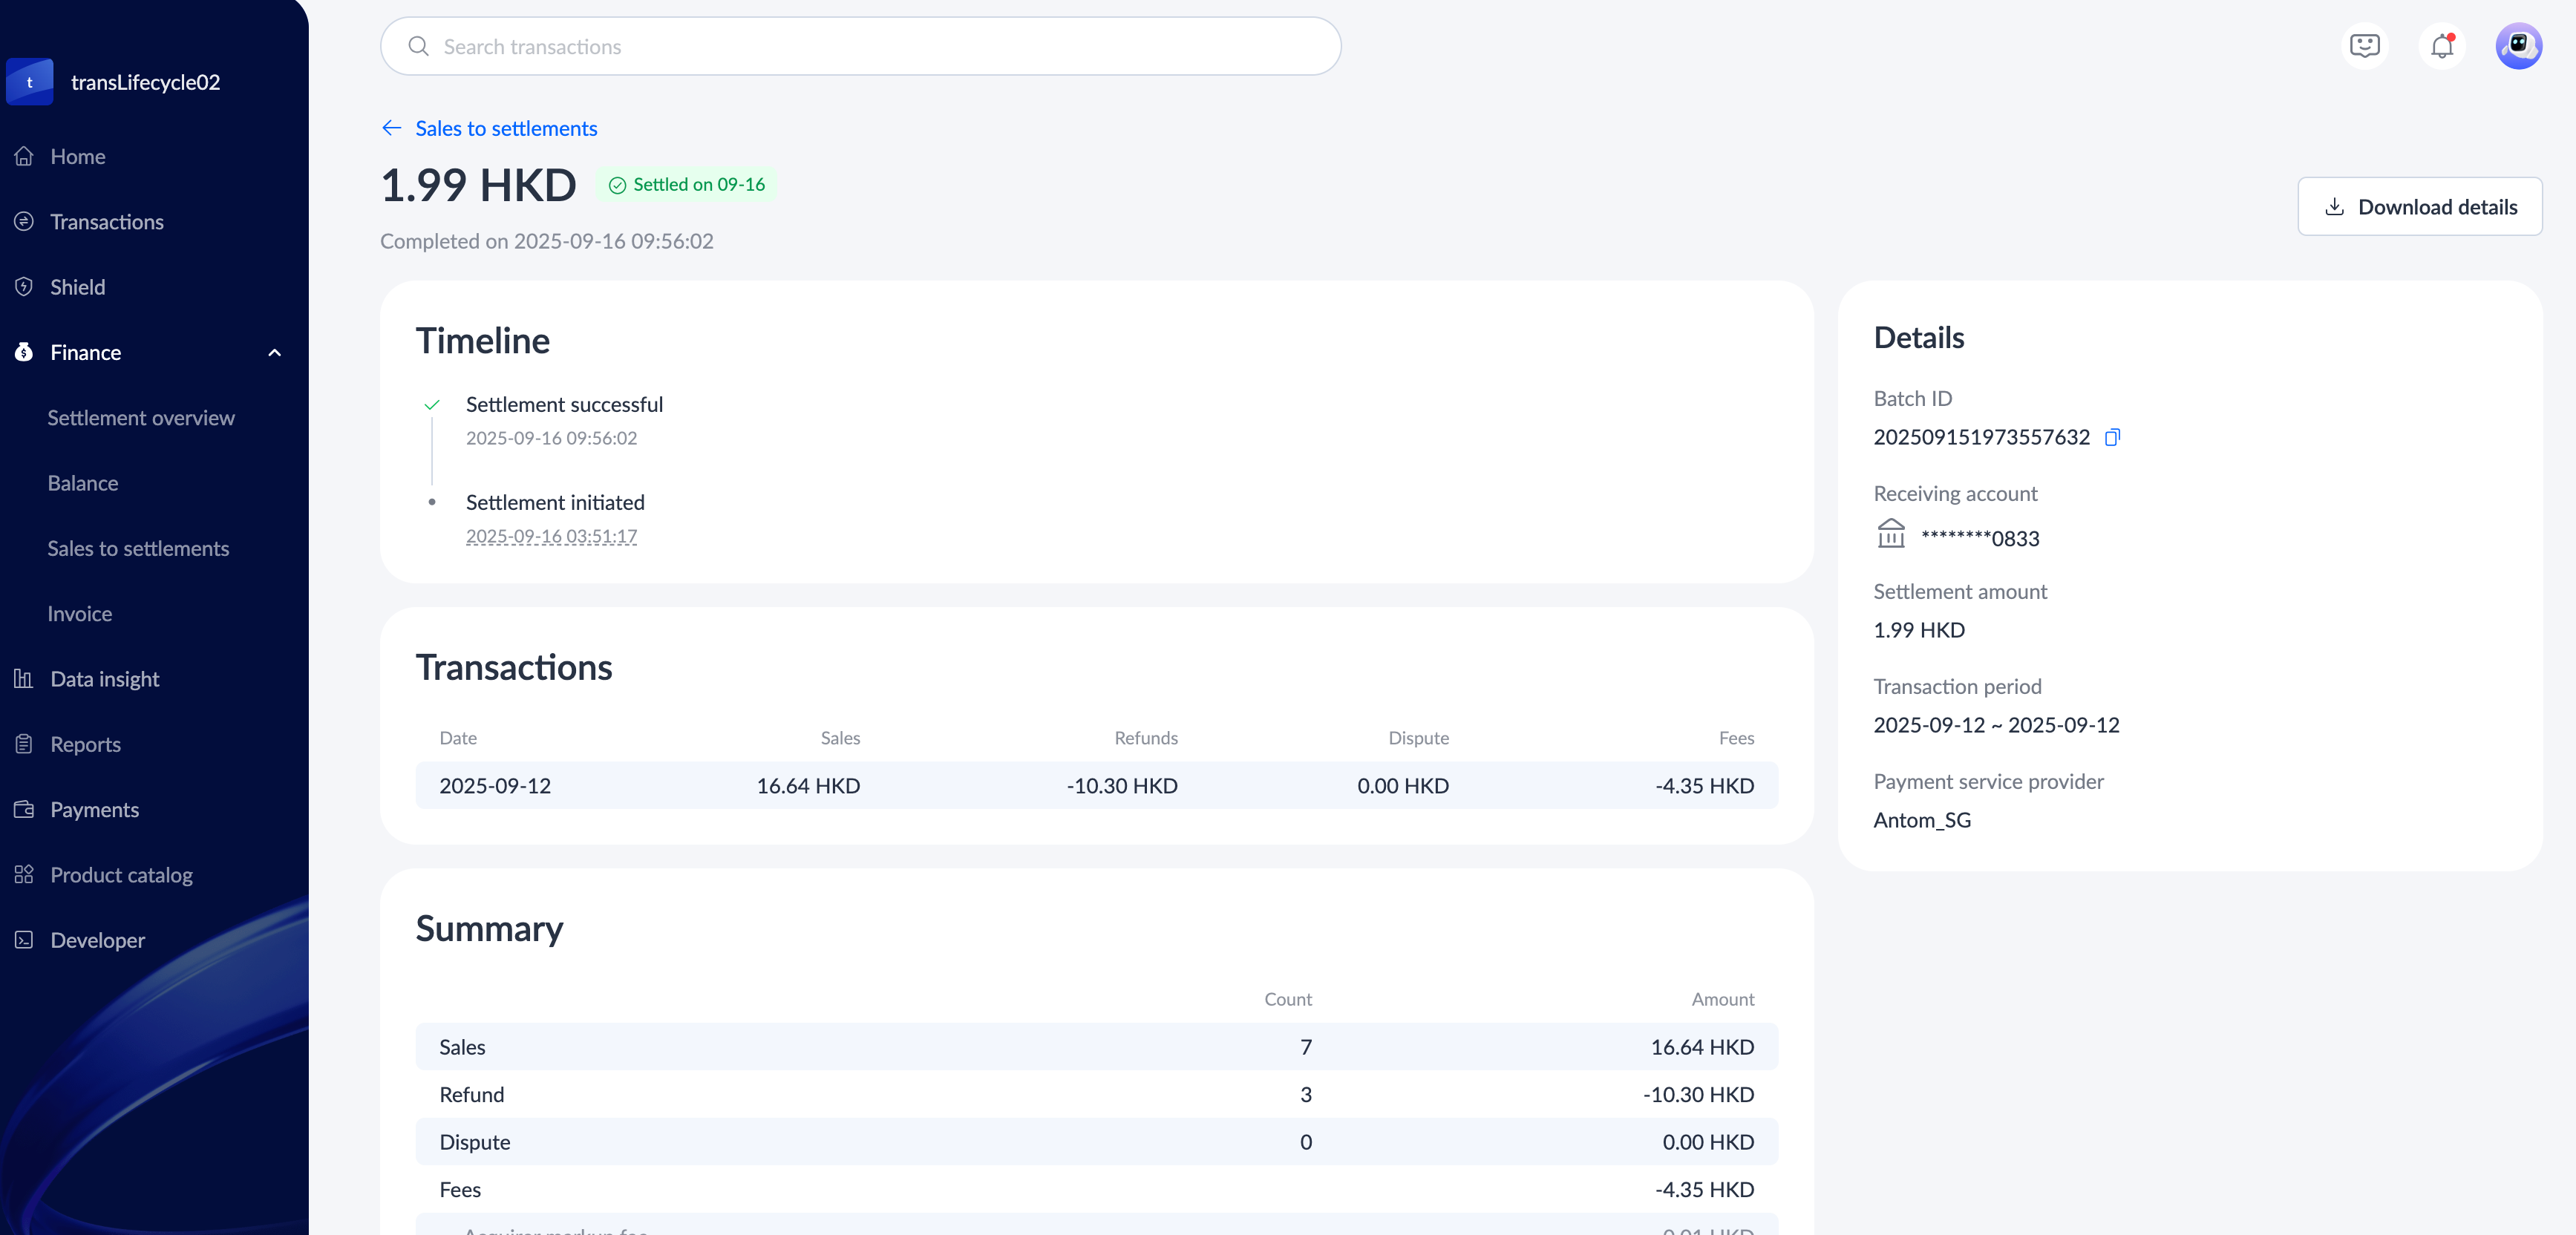The height and width of the screenshot is (1235, 2576).
Task: Focus the Search transactions field
Action: tap(860, 47)
